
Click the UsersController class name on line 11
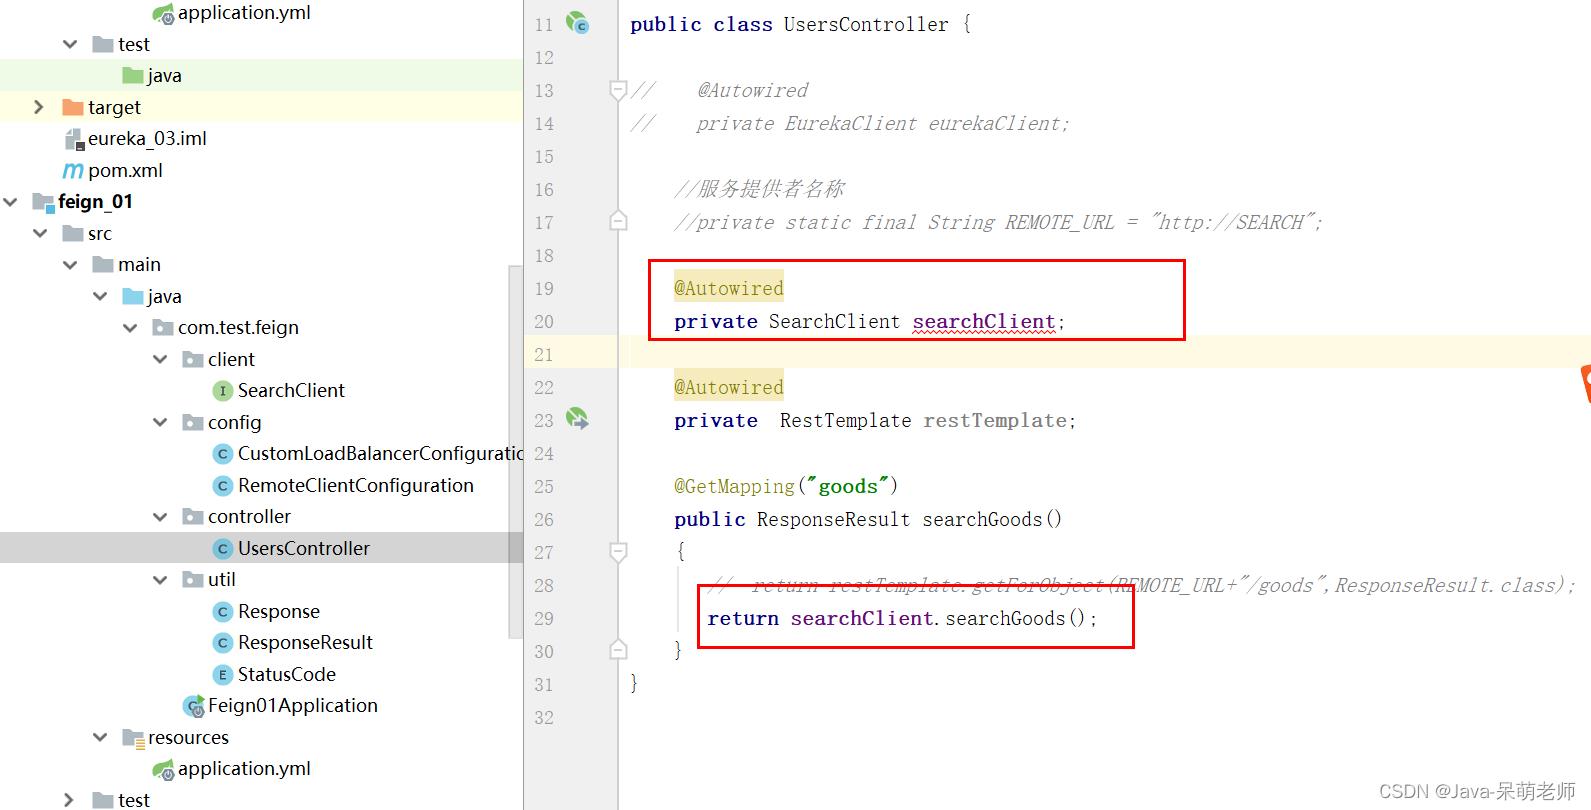point(866,25)
